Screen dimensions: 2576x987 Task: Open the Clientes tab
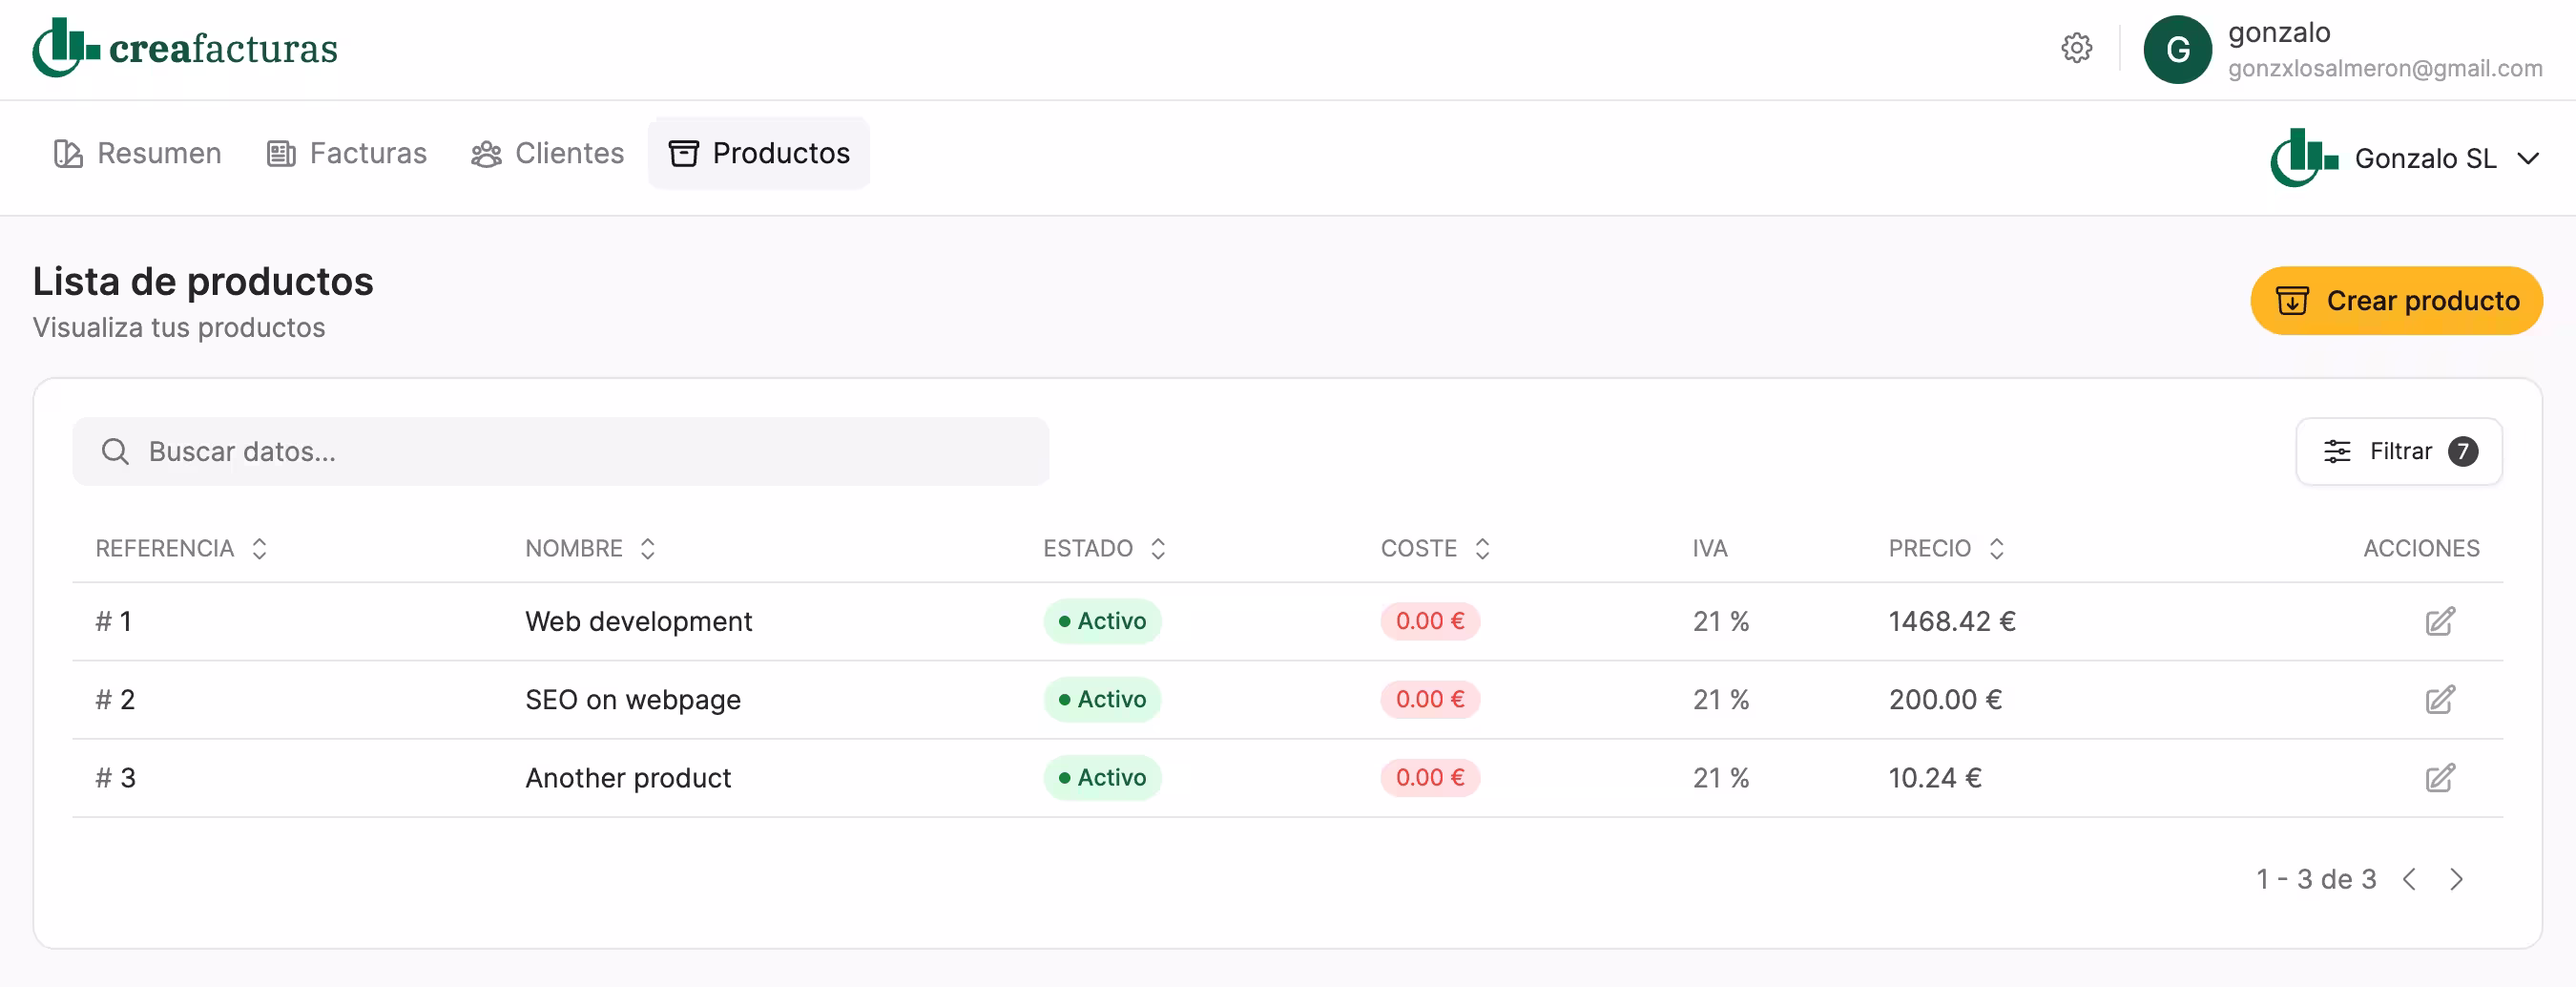click(x=548, y=153)
